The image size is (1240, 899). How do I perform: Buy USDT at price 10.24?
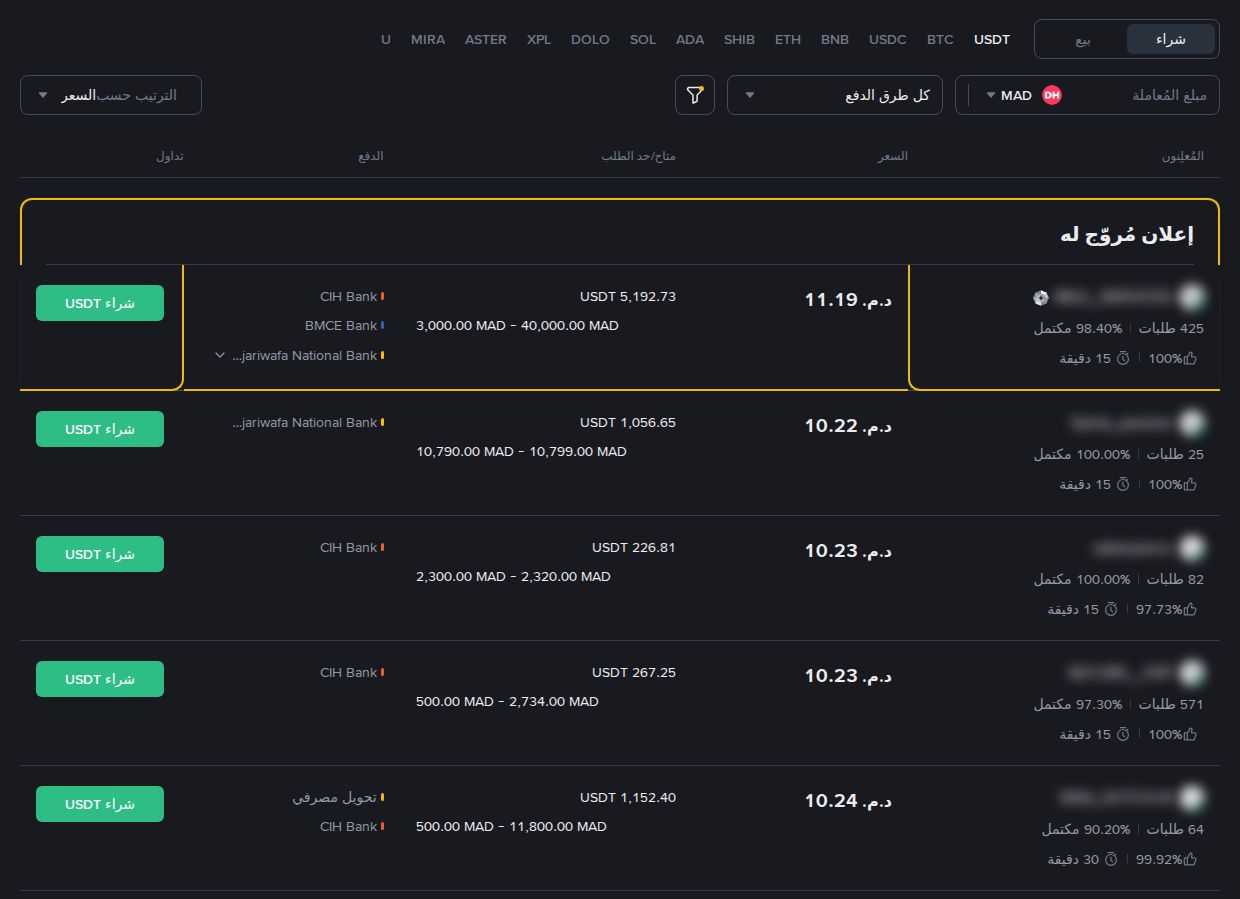tap(100, 804)
